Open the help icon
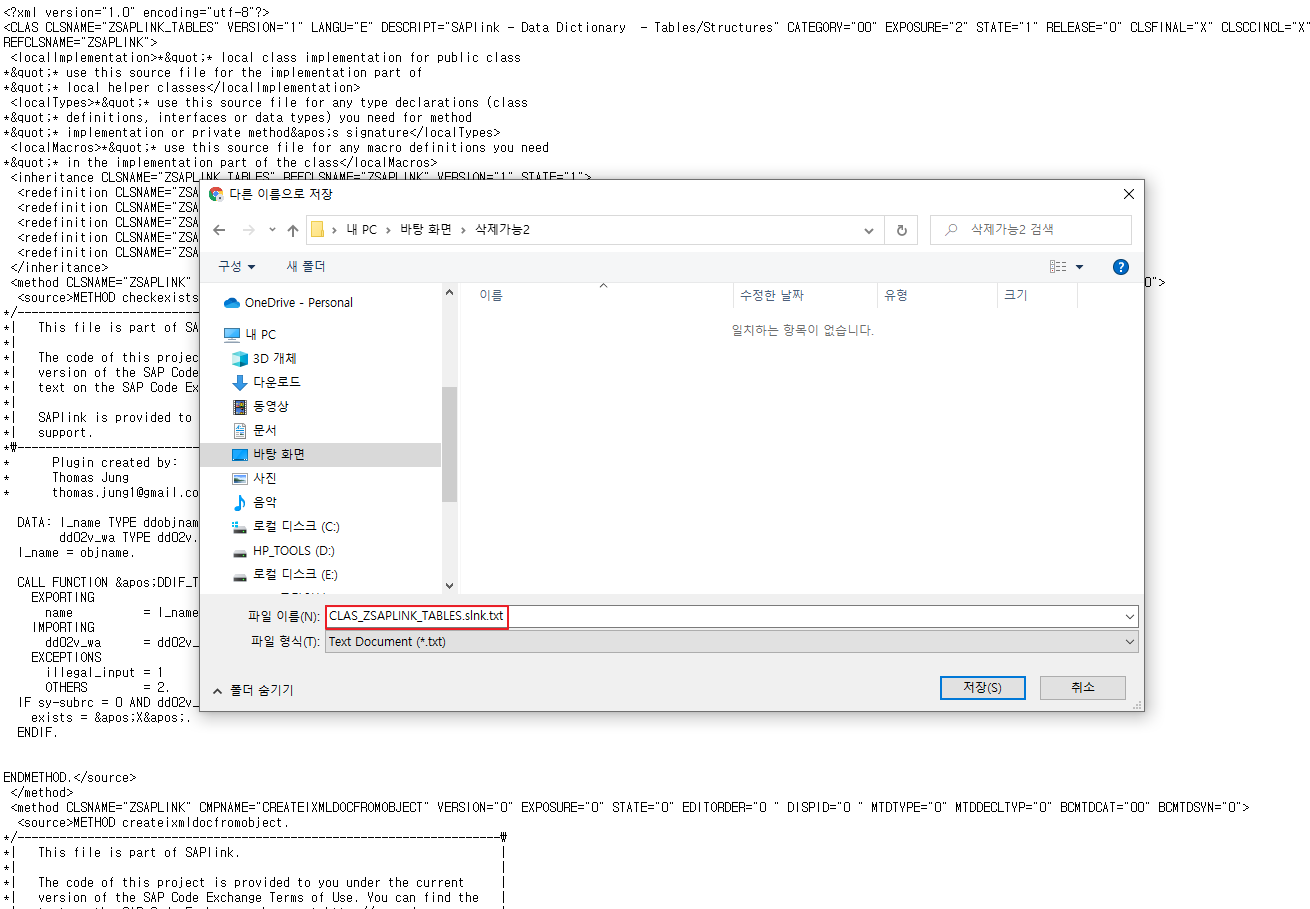Image resolution: width=1310 pixels, height=909 pixels. (1121, 267)
